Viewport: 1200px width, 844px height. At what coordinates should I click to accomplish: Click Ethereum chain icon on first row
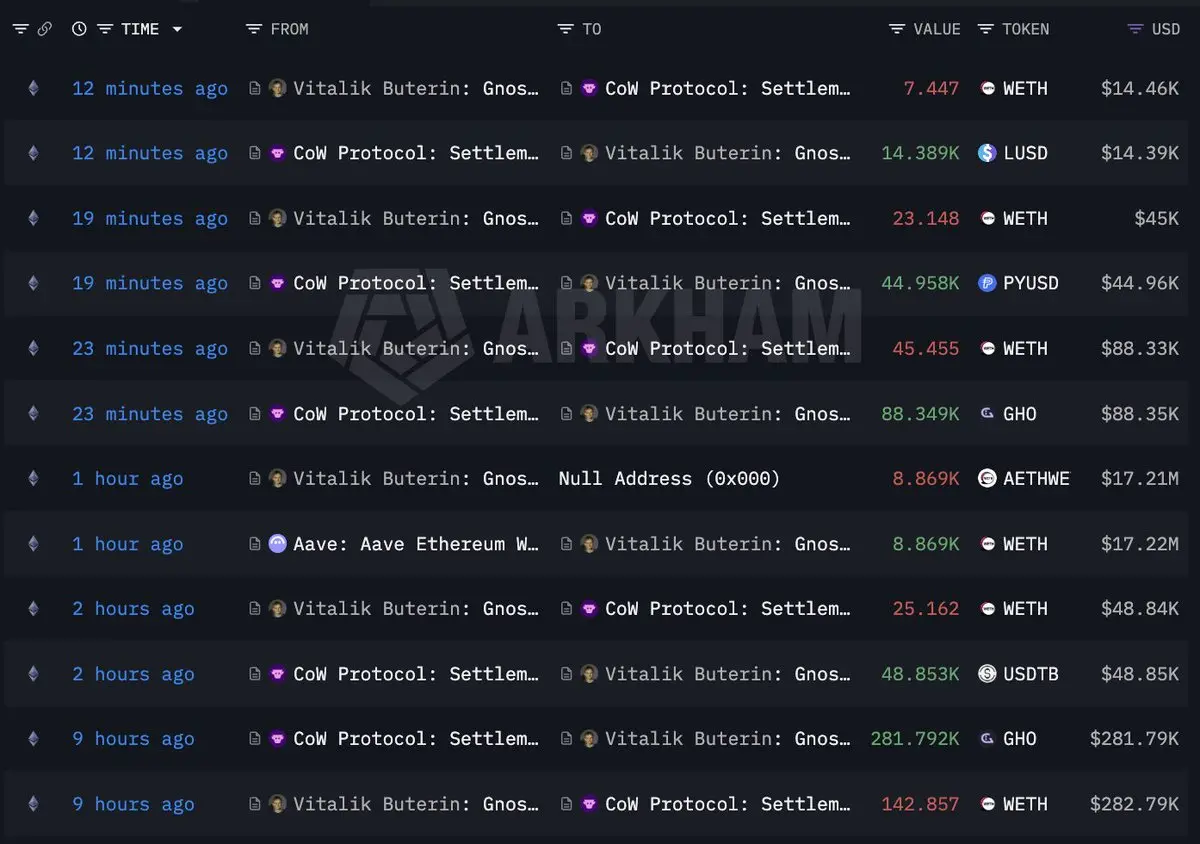click(x=33, y=88)
